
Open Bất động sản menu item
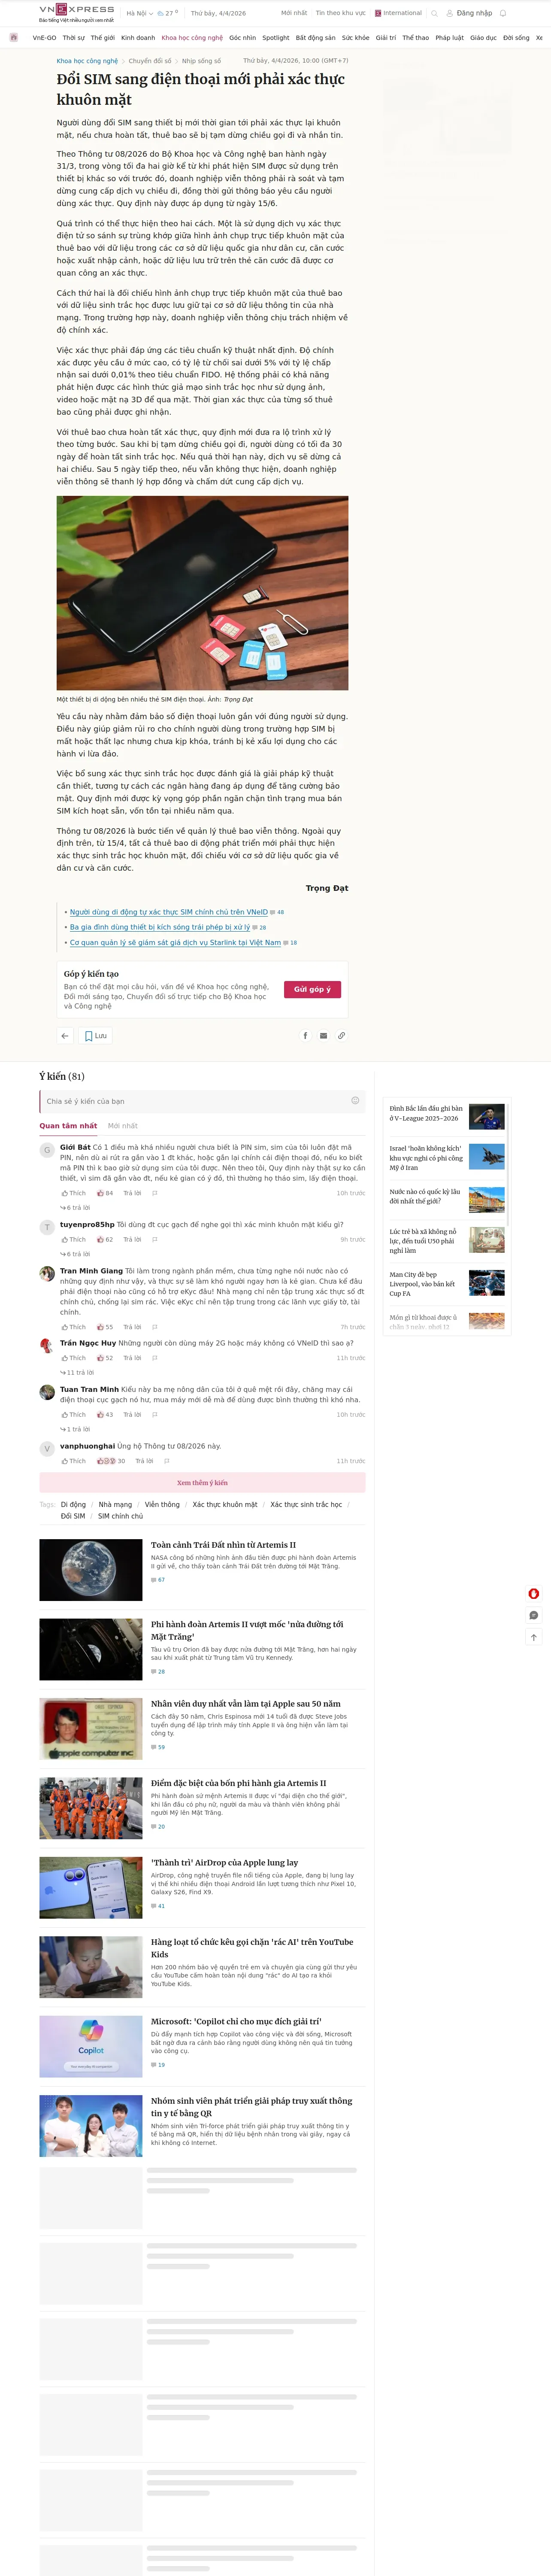click(316, 38)
